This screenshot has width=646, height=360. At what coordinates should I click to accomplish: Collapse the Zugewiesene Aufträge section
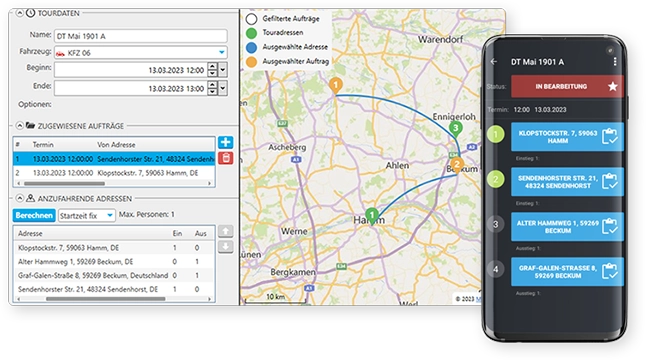point(19,126)
